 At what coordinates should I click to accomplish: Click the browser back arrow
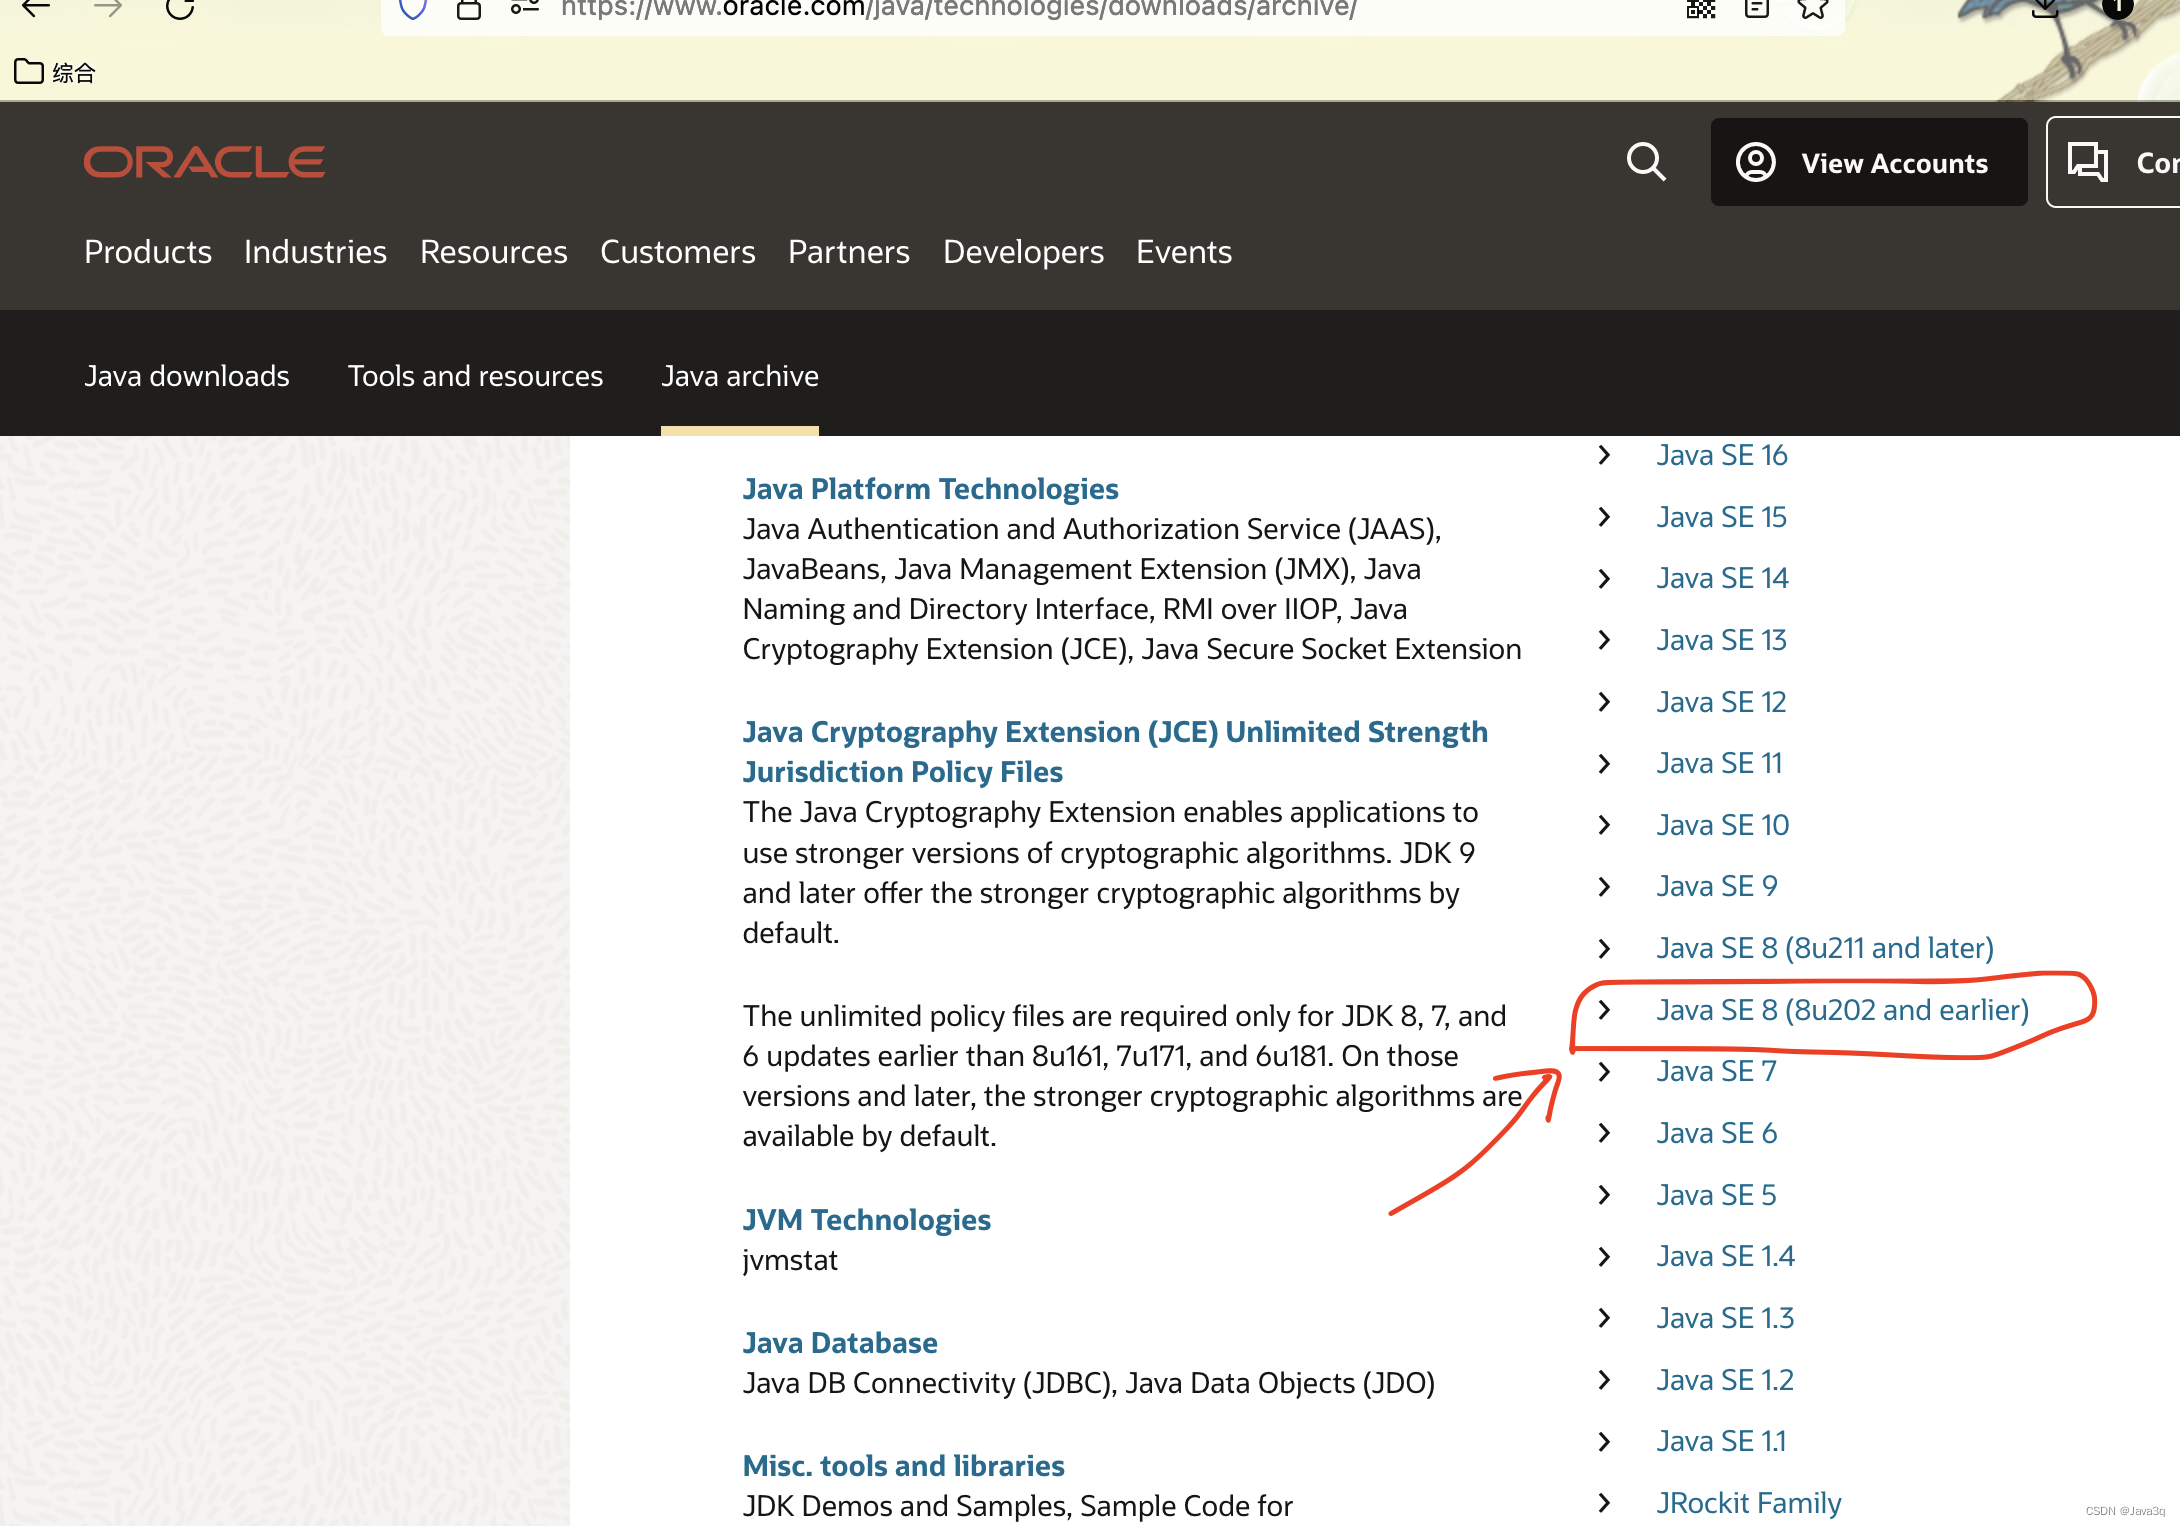point(36,8)
